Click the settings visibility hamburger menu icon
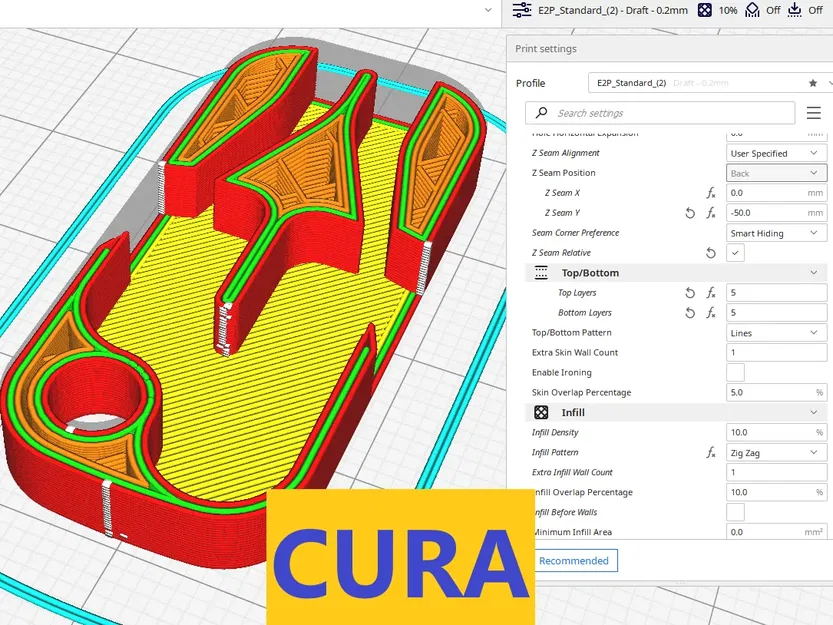This screenshot has height=625, width=833. tap(813, 113)
